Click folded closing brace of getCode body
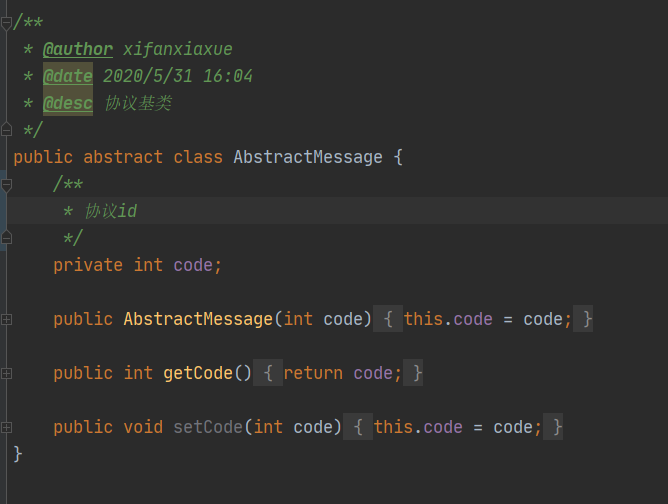This screenshot has width=668, height=504. click(417, 373)
